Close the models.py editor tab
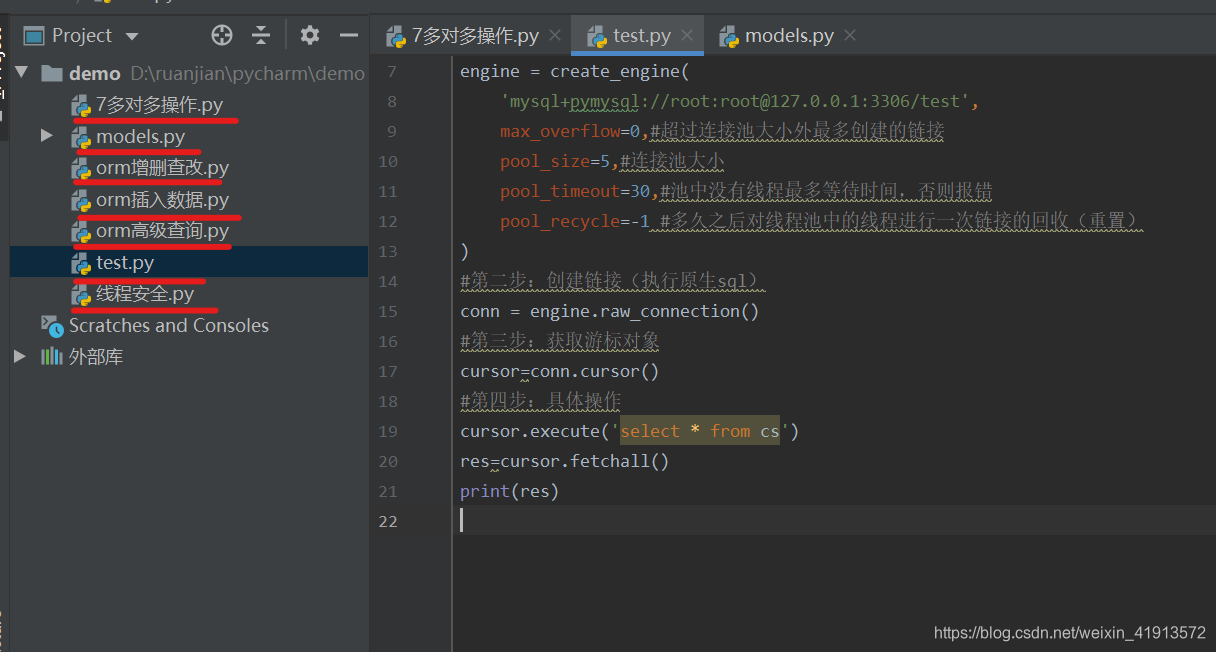The width and height of the screenshot is (1216, 652). point(850,36)
